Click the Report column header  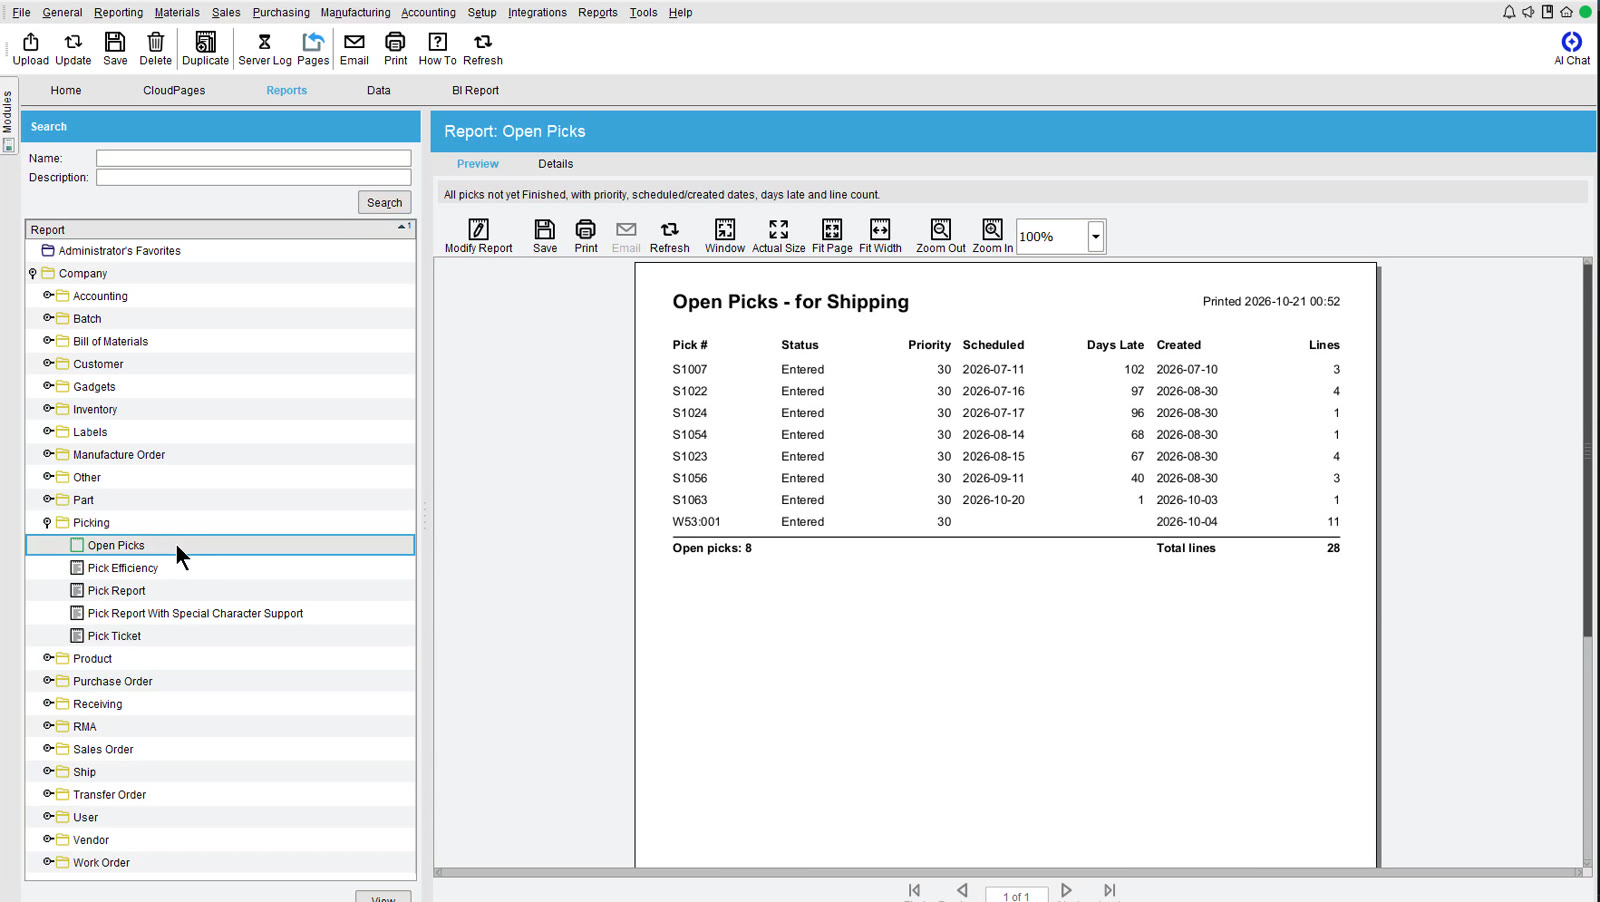[x=220, y=229]
